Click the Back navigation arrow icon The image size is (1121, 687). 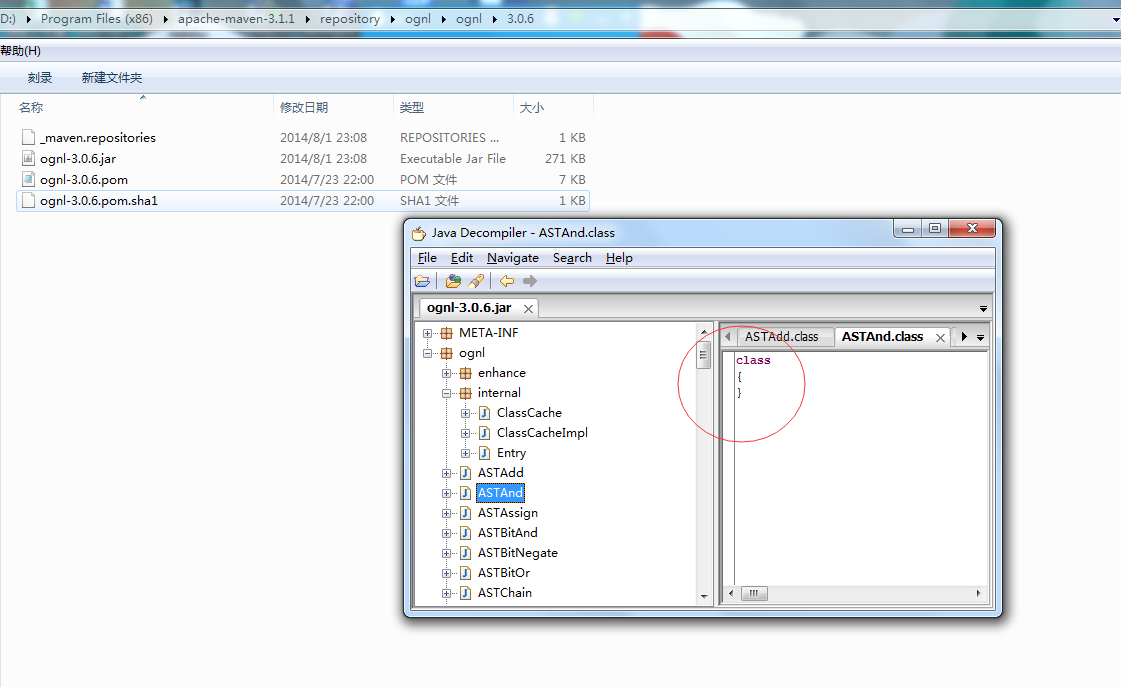(x=509, y=281)
